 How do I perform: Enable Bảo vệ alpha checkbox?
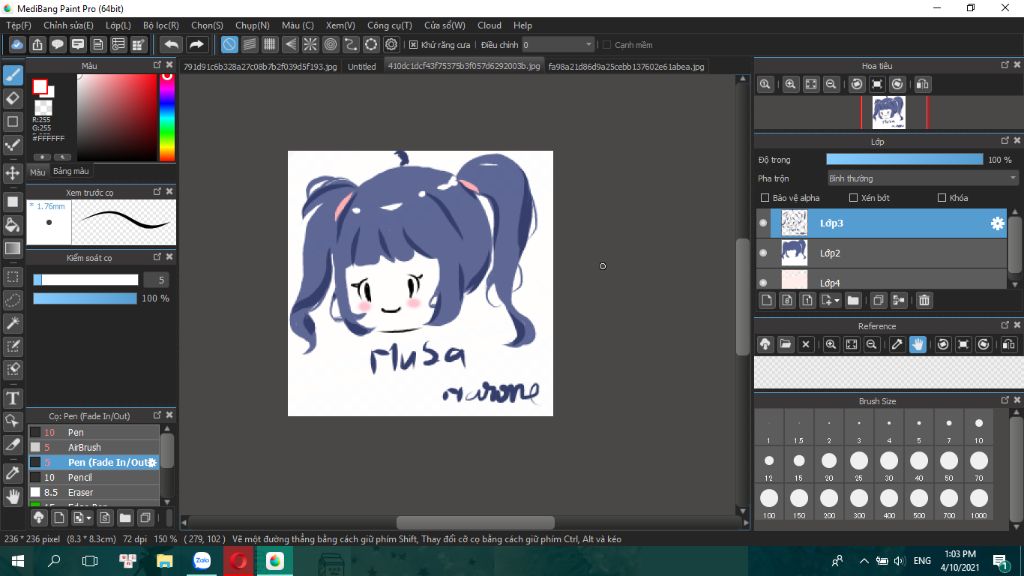pos(765,198)
